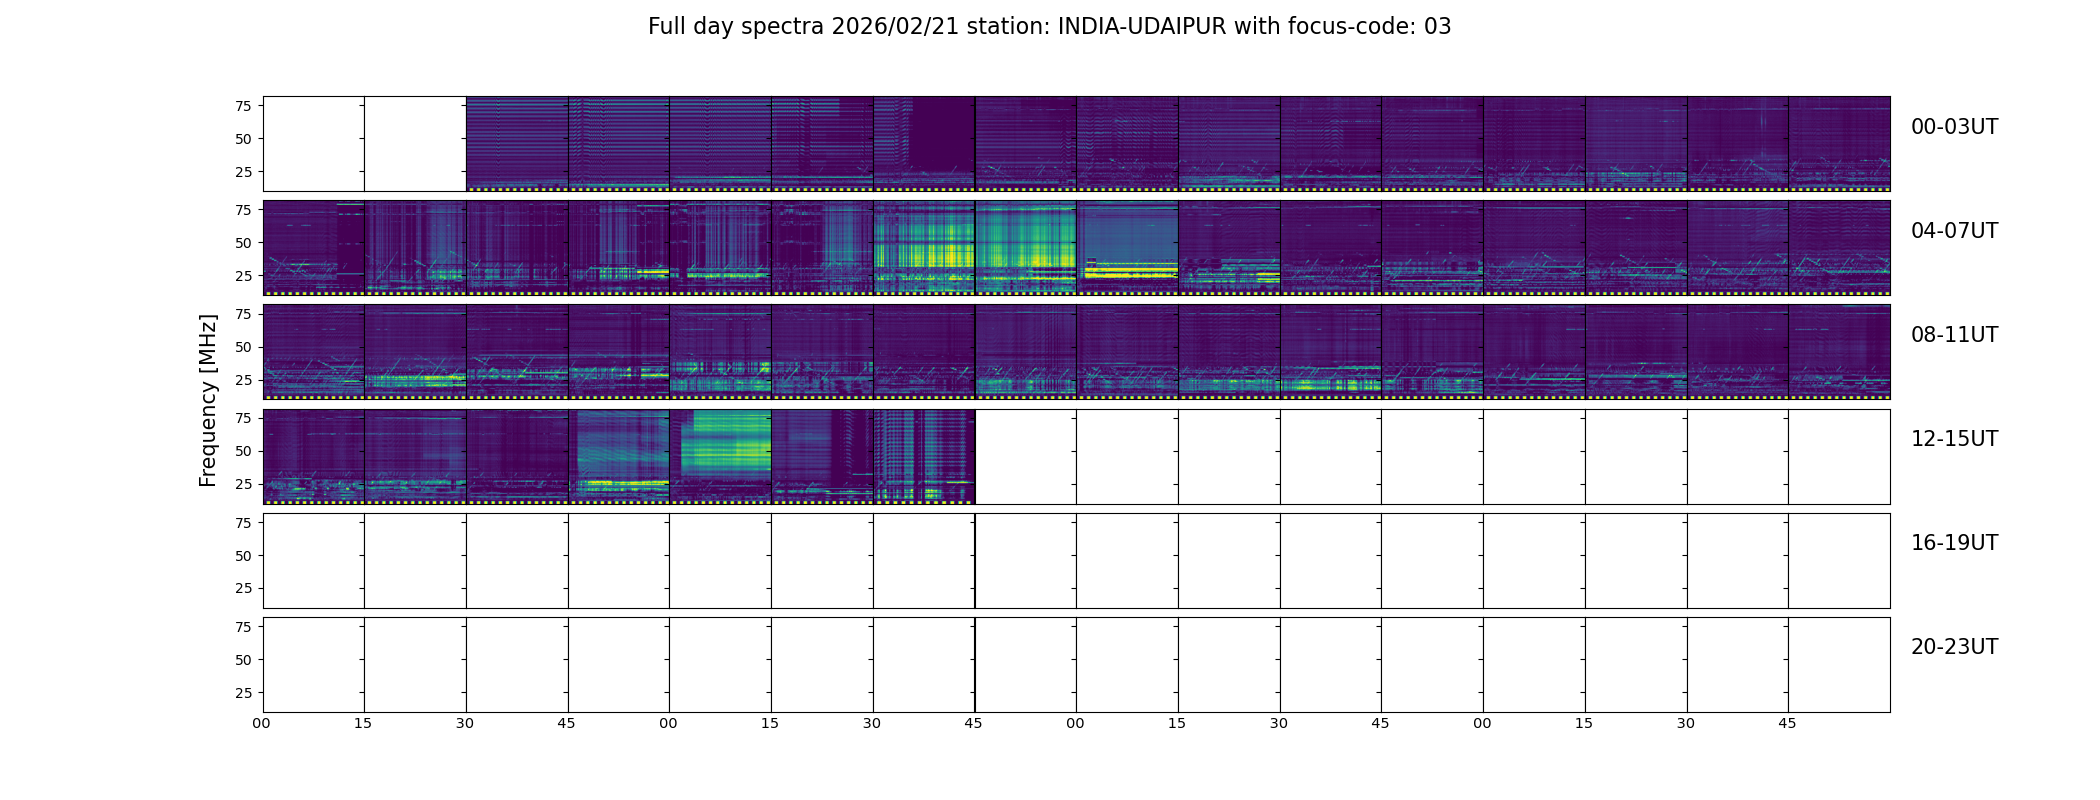Select the 16-19UT row label
This screenshot has width=2100, height=800.
pos(1954,543)
